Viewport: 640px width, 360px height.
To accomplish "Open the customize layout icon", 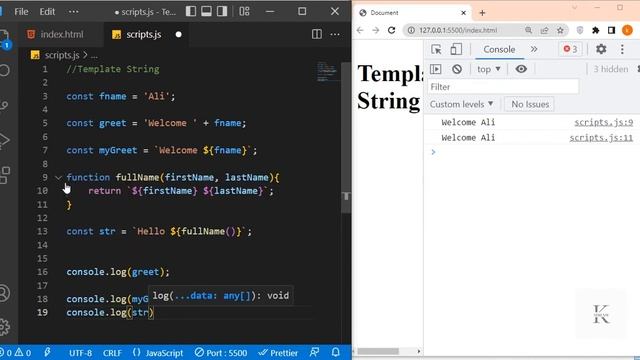I will 244,11.
